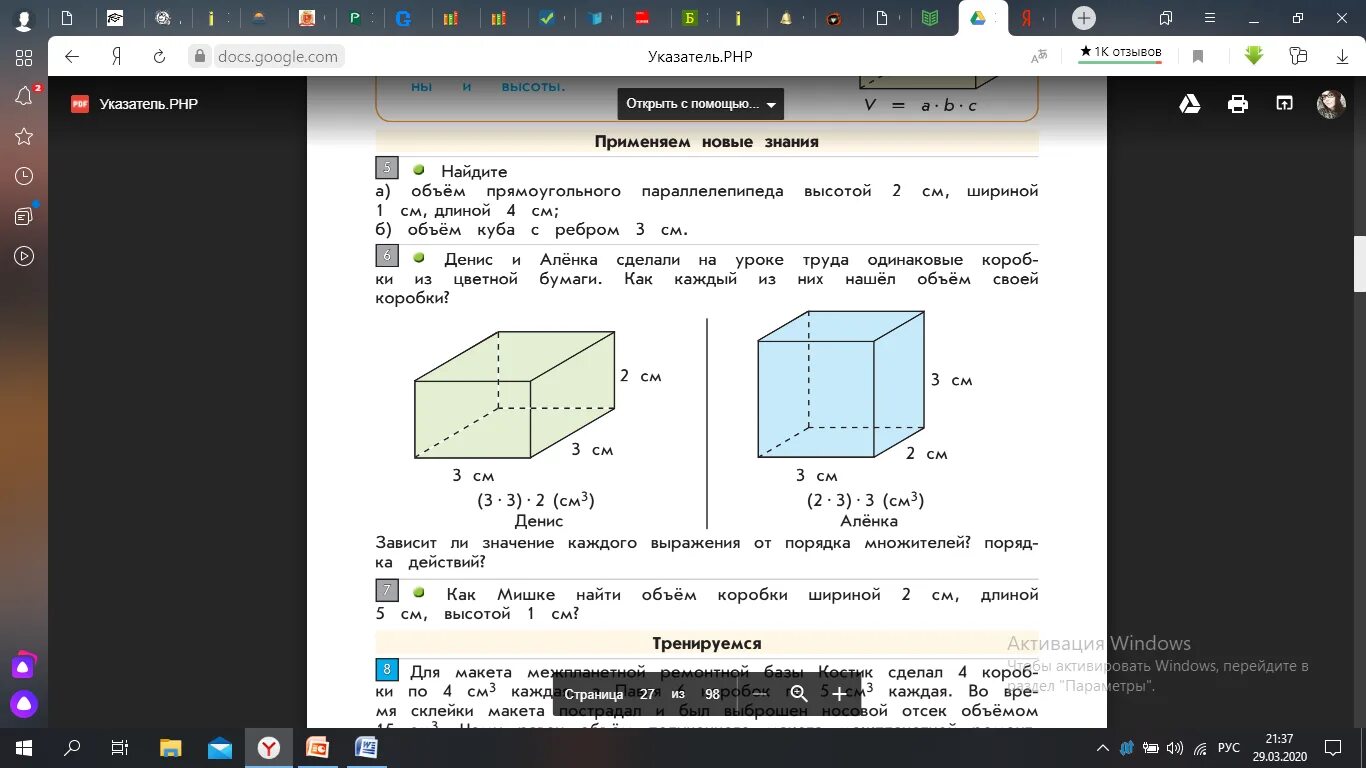Viewport: 1366px width, 768px height.
Task: Switch to the tab with blue checkmark icon
Action: [546, 18]
